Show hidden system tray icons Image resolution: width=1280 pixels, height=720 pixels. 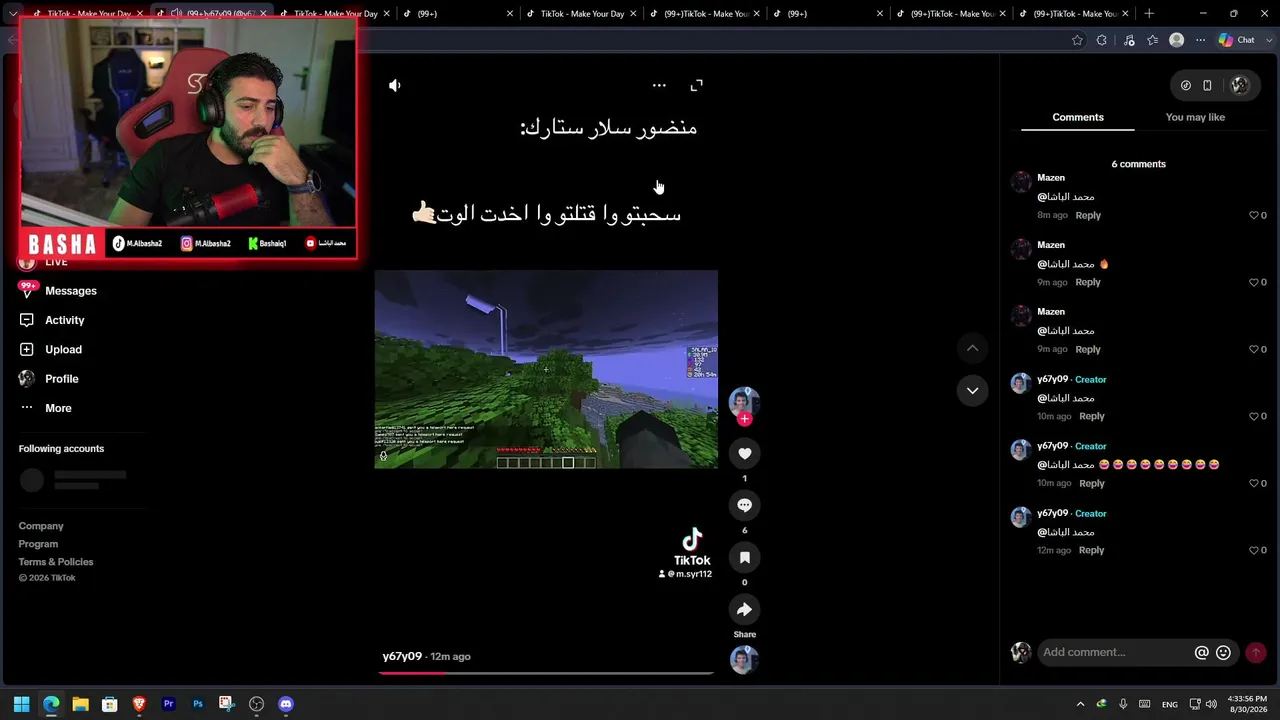click(x=1080, y=704)
